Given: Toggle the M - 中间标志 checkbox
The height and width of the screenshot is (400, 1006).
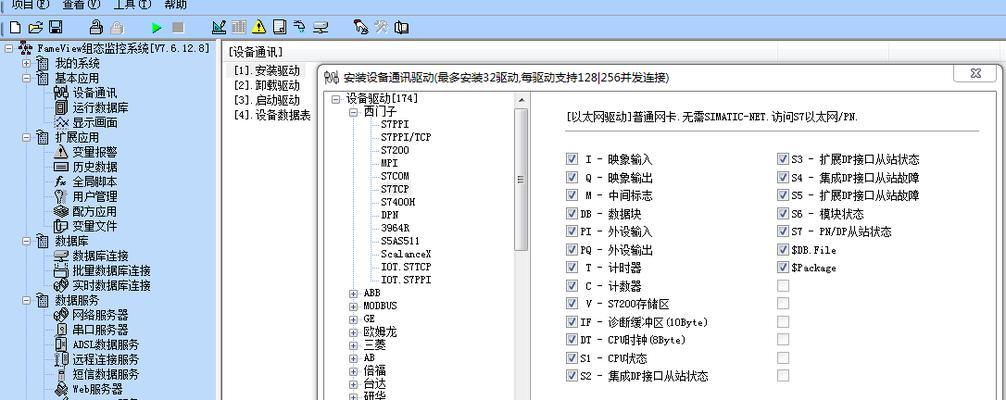Looking at the screenshot, I should tap(572, 195).
